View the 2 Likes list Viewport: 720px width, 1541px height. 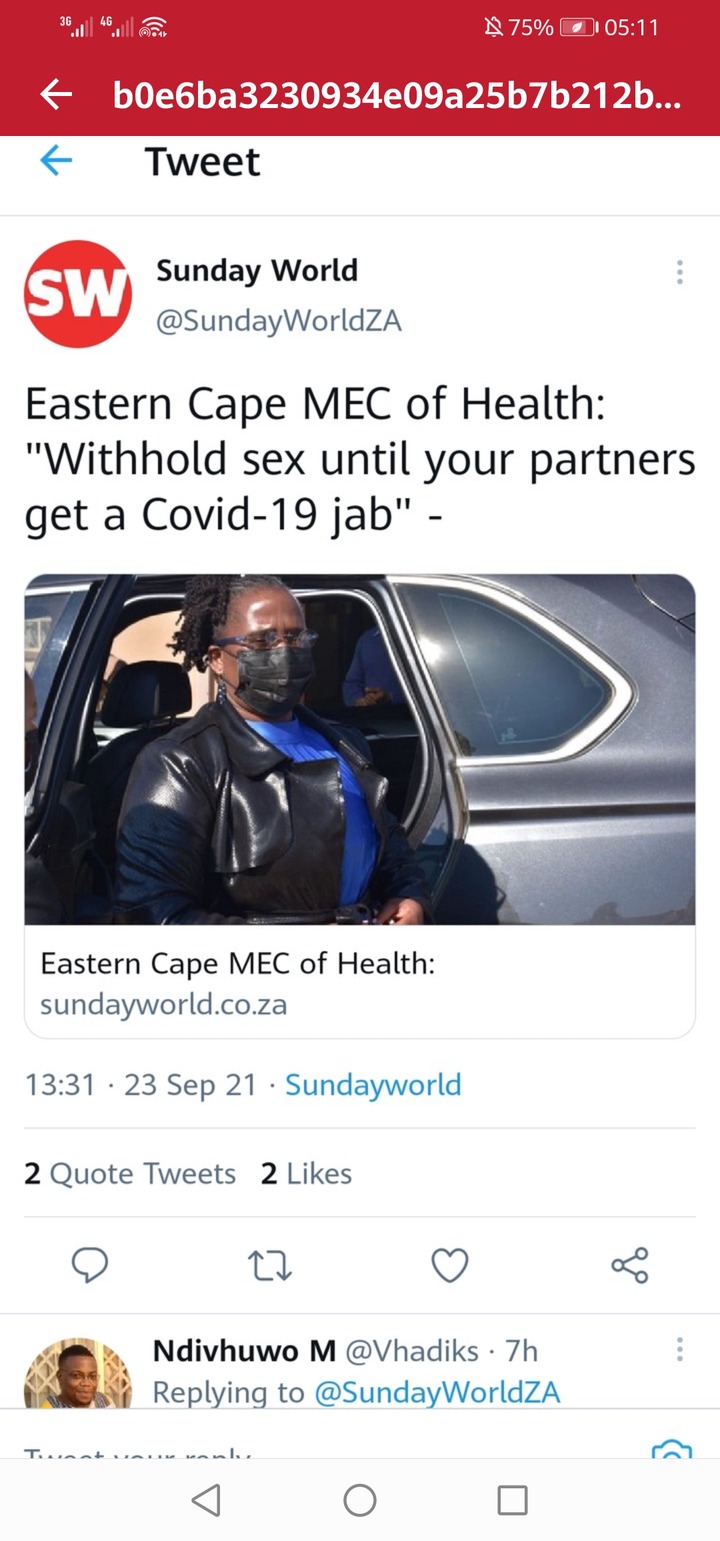306,1173
